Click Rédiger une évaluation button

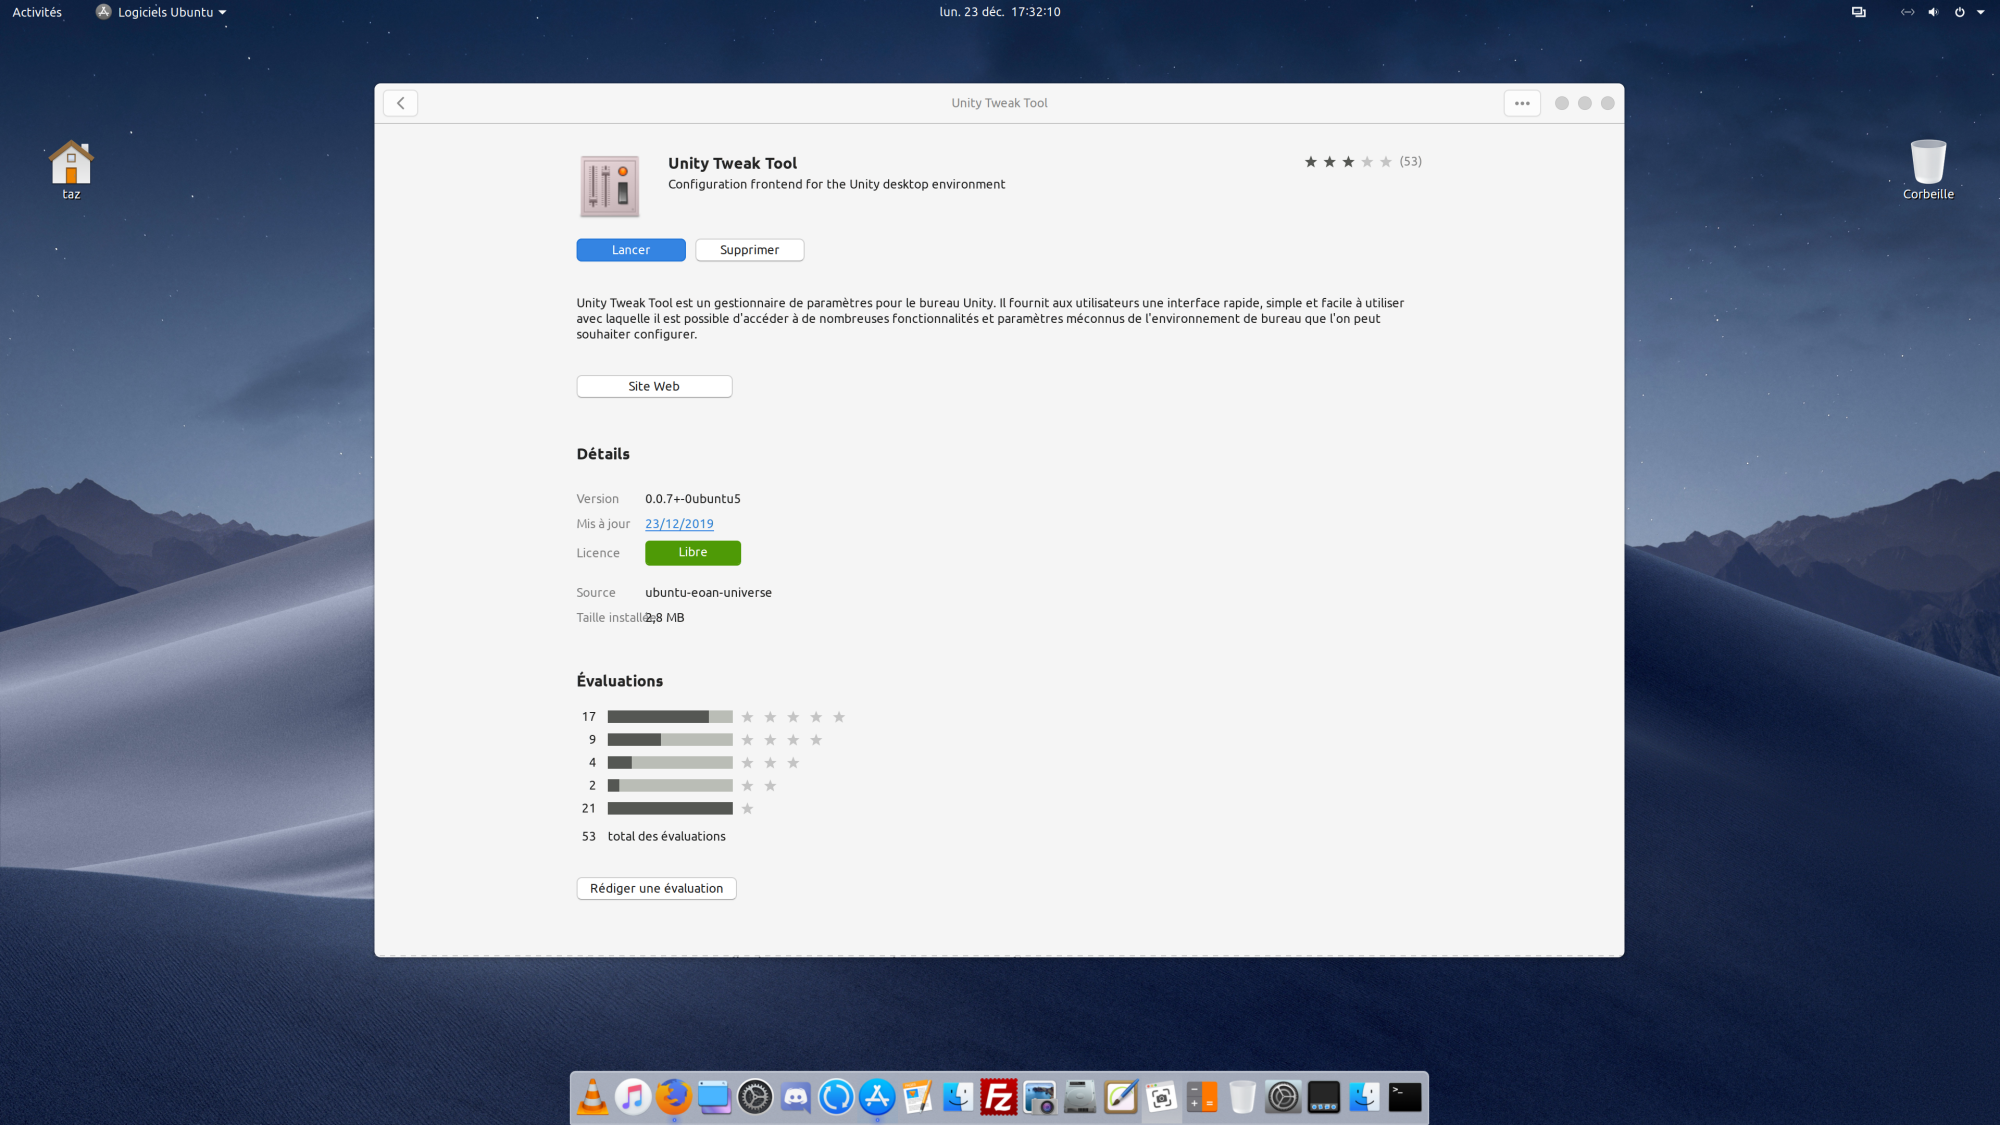(656, 888)
